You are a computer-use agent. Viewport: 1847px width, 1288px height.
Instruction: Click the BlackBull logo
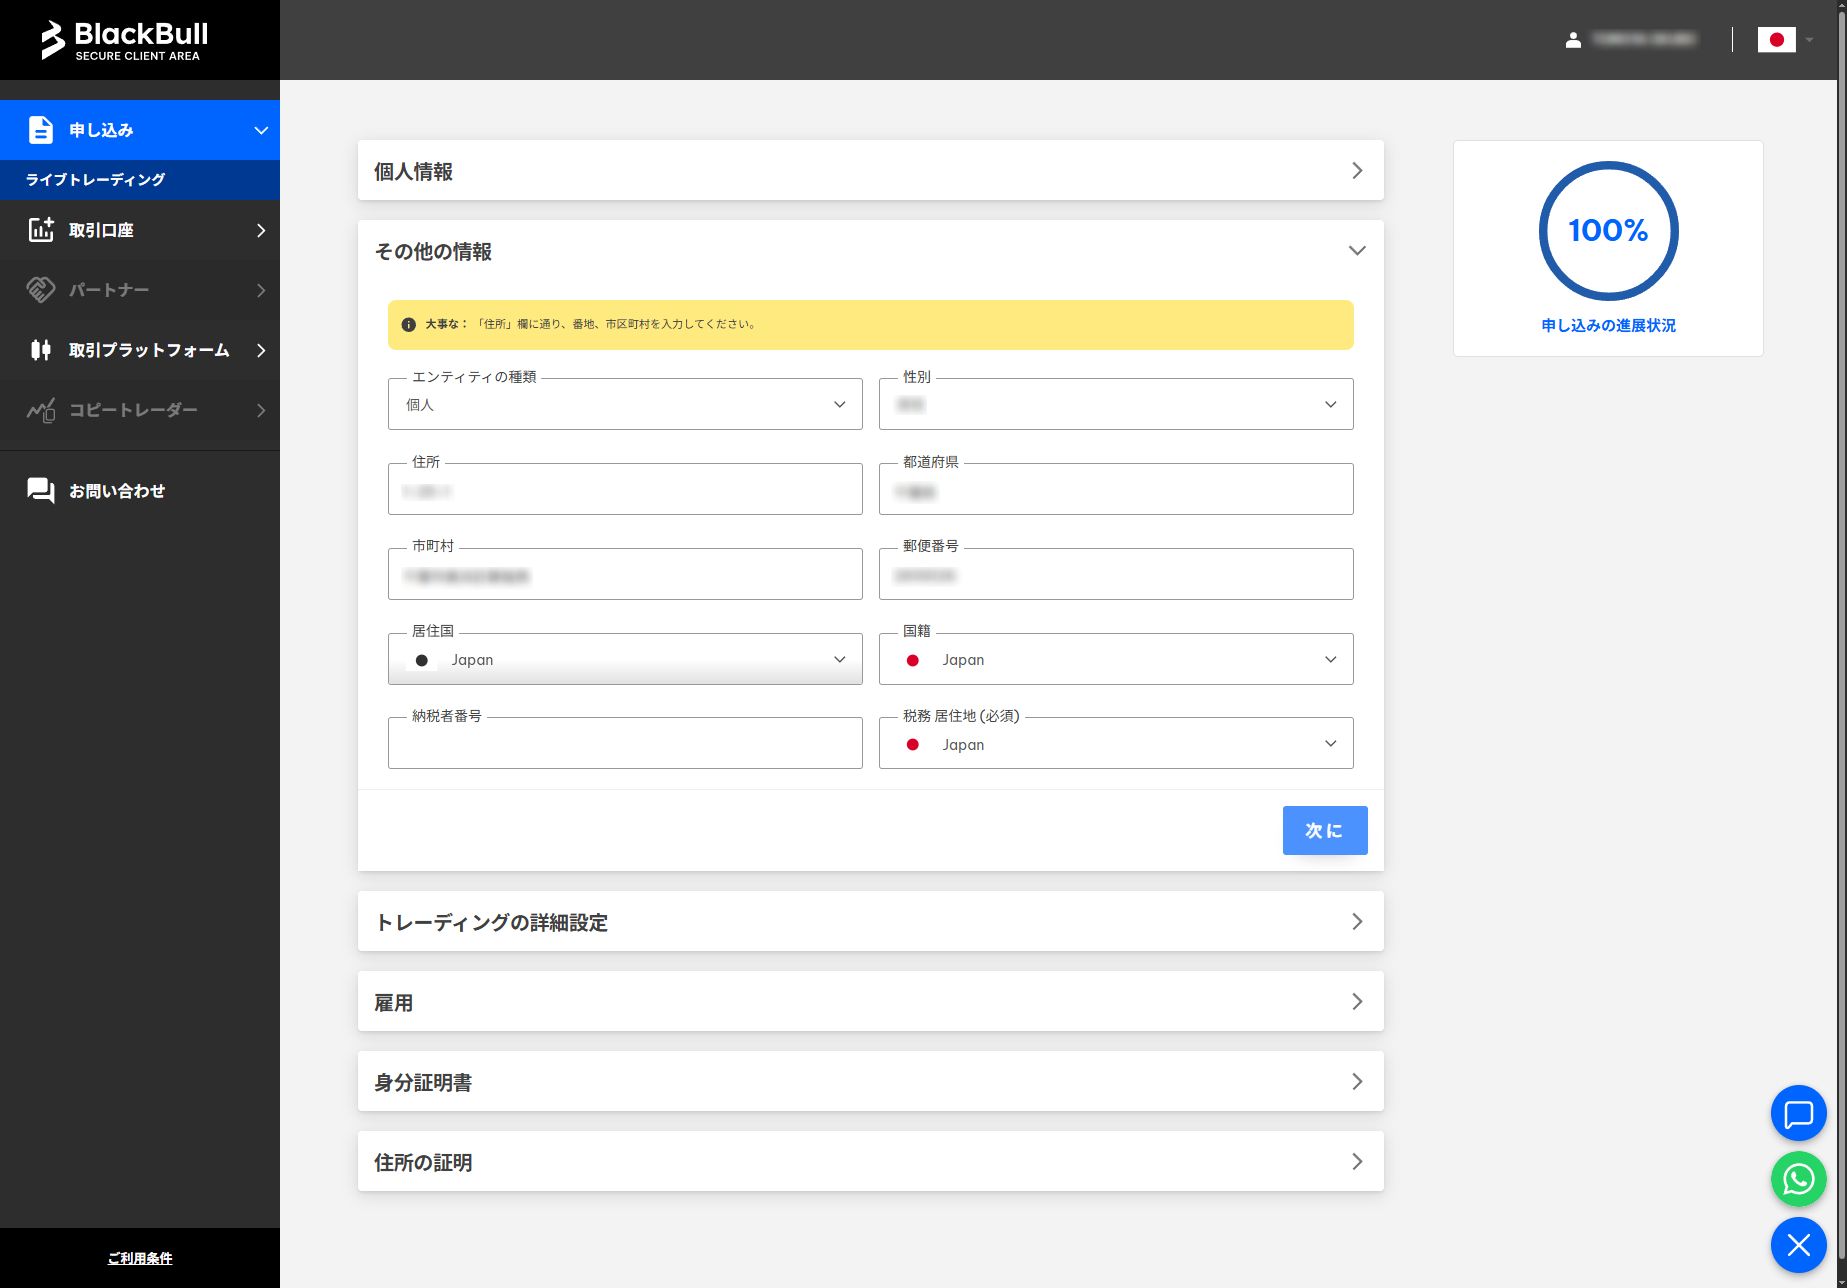[x=125, y=37]
